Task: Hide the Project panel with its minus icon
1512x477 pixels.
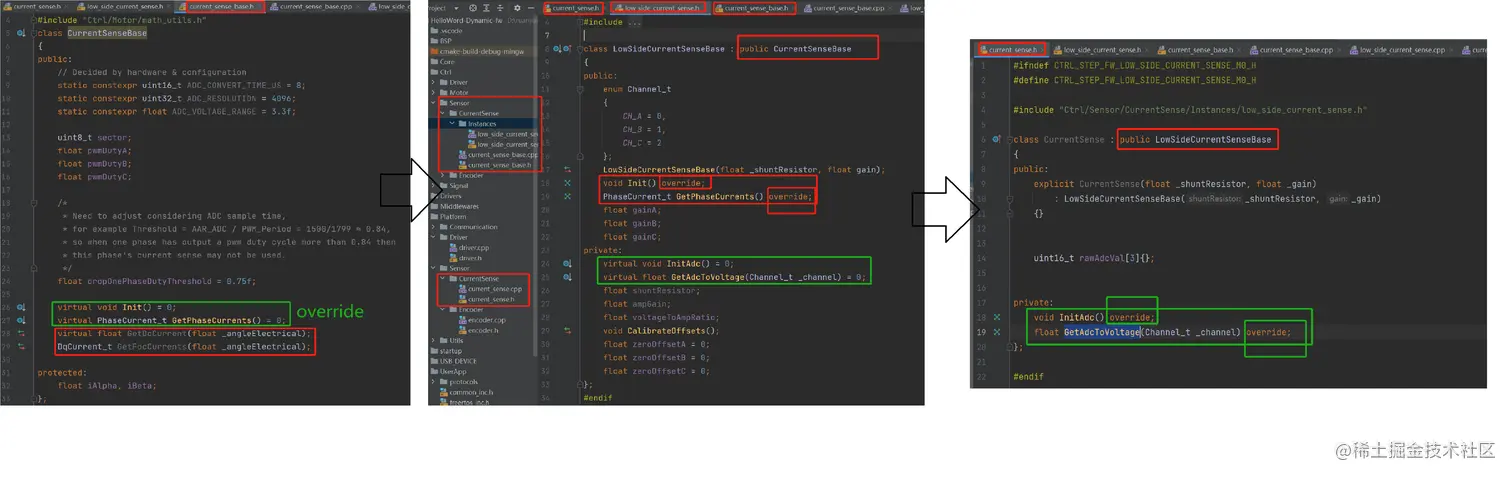Action: 530,8
